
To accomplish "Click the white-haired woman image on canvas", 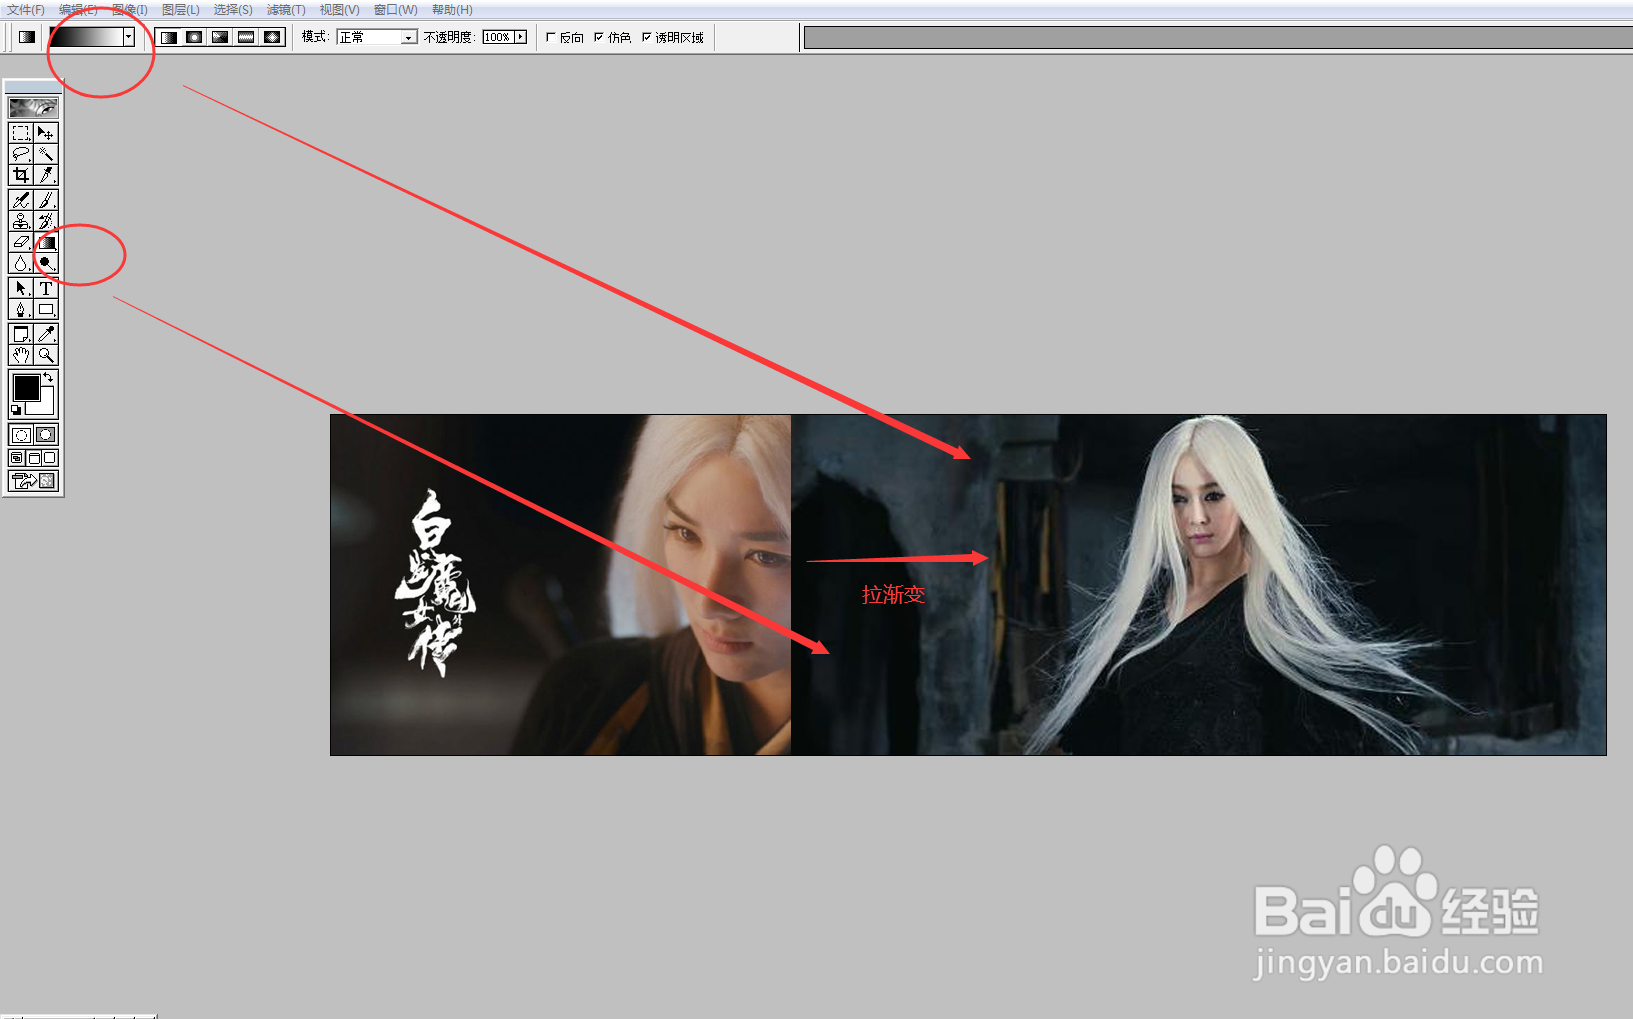I will (x=1198, y=585).
